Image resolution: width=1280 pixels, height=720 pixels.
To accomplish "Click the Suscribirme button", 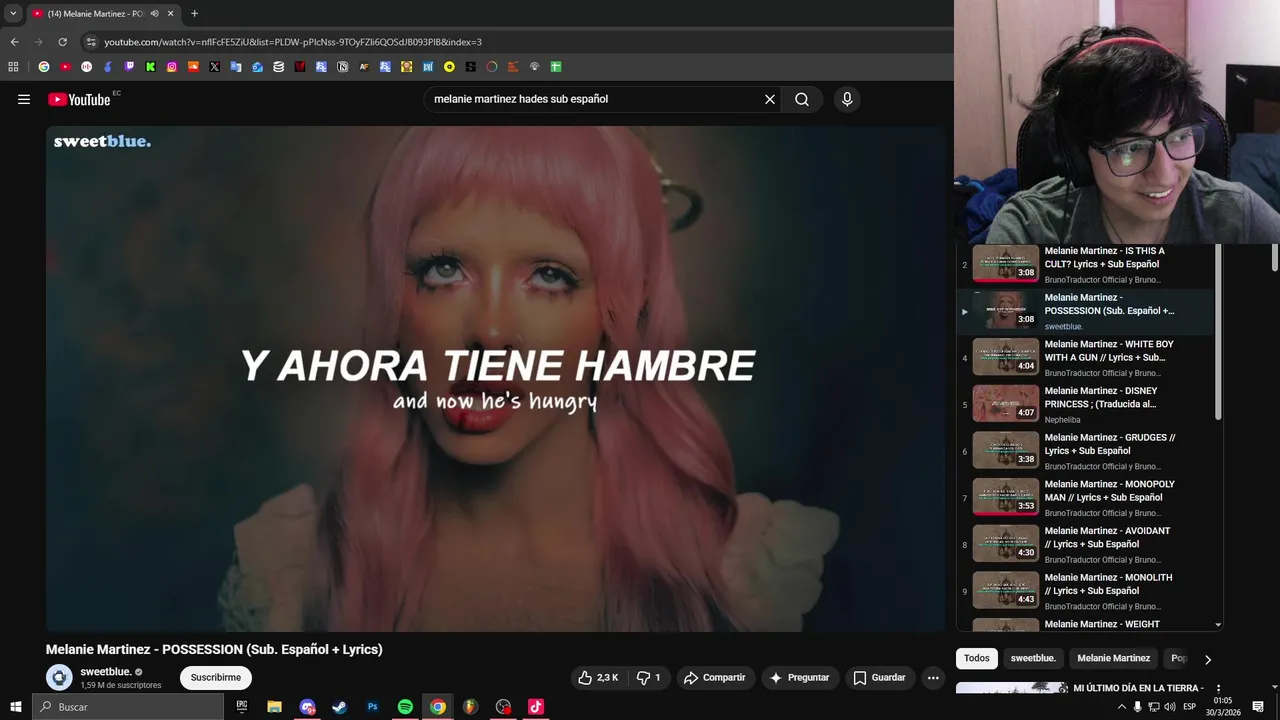I will coord(216,677).
